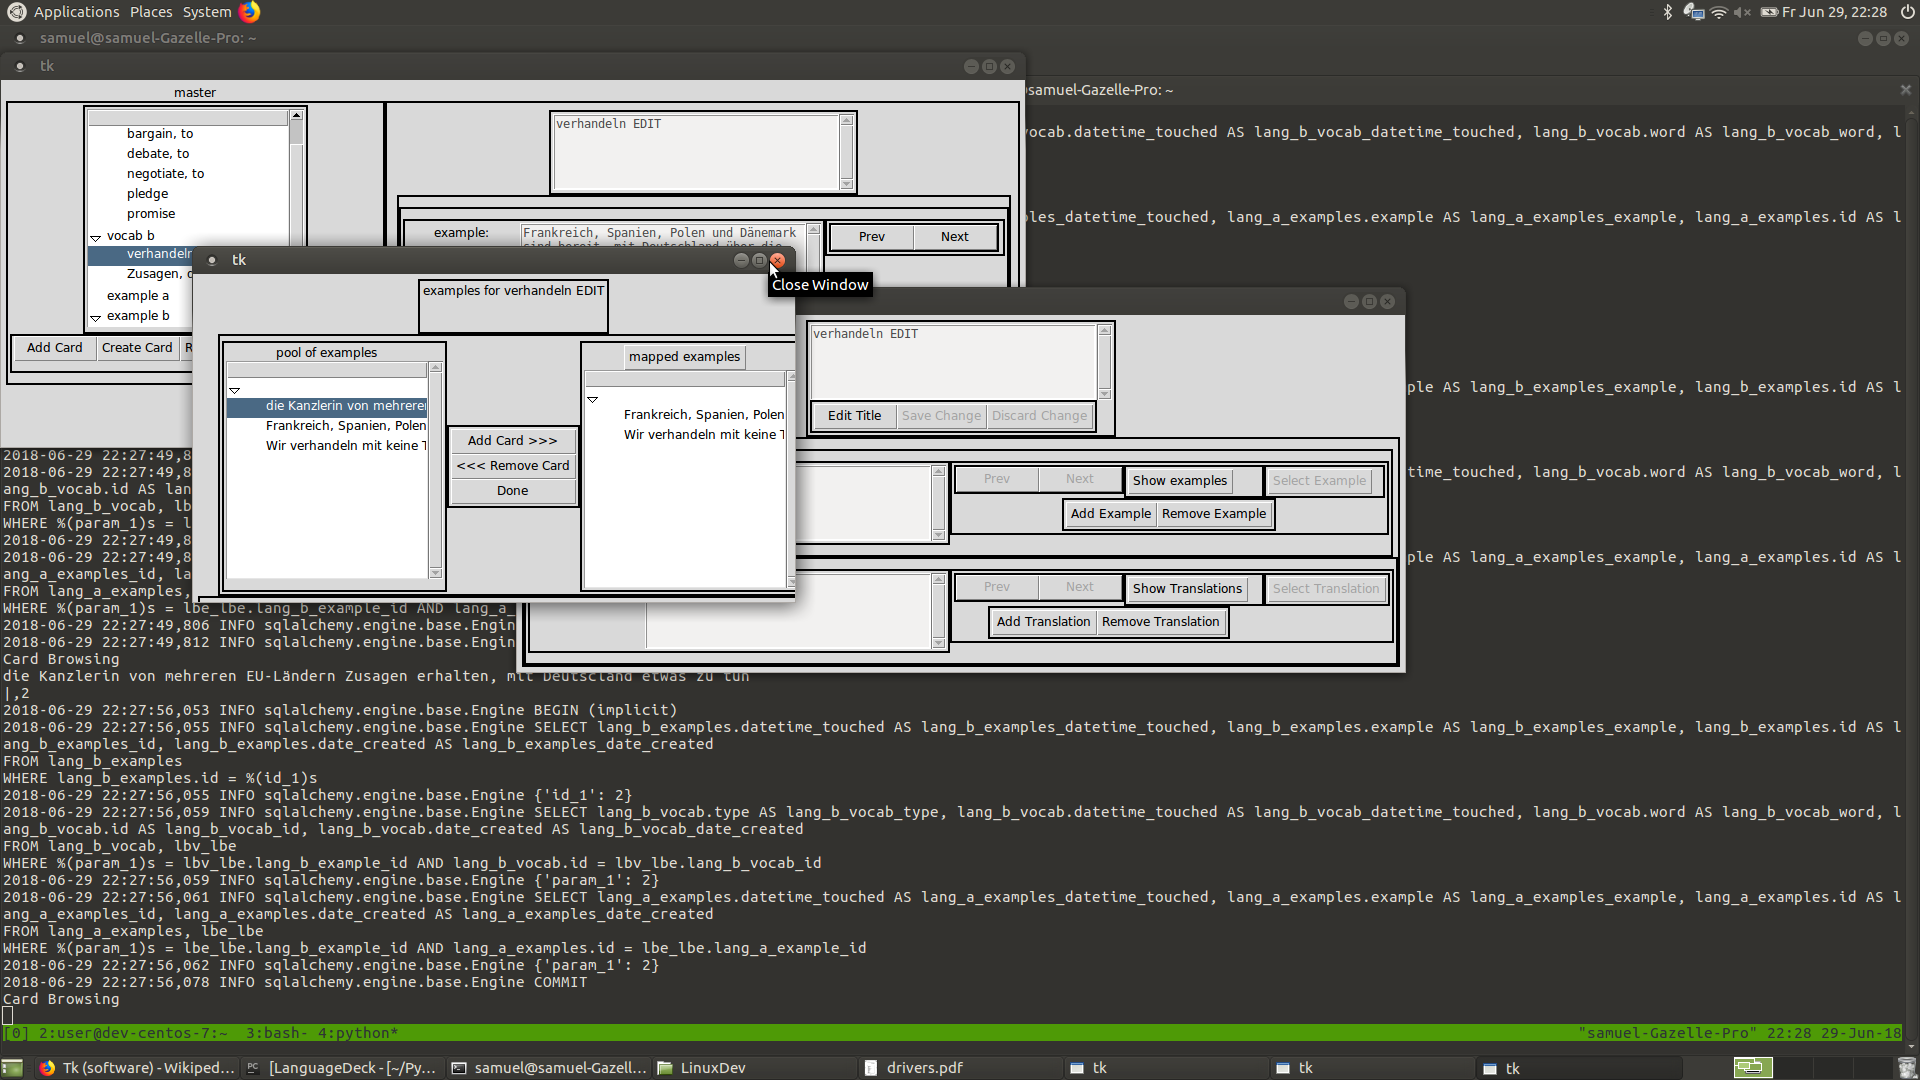Open the battery status indicator

[x=1769, y=12]
